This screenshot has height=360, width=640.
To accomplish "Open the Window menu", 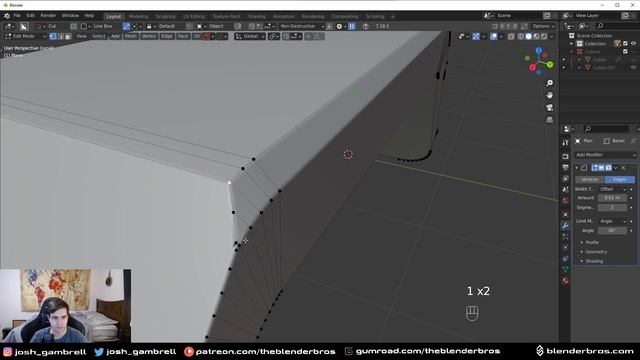I will [70, 16].
